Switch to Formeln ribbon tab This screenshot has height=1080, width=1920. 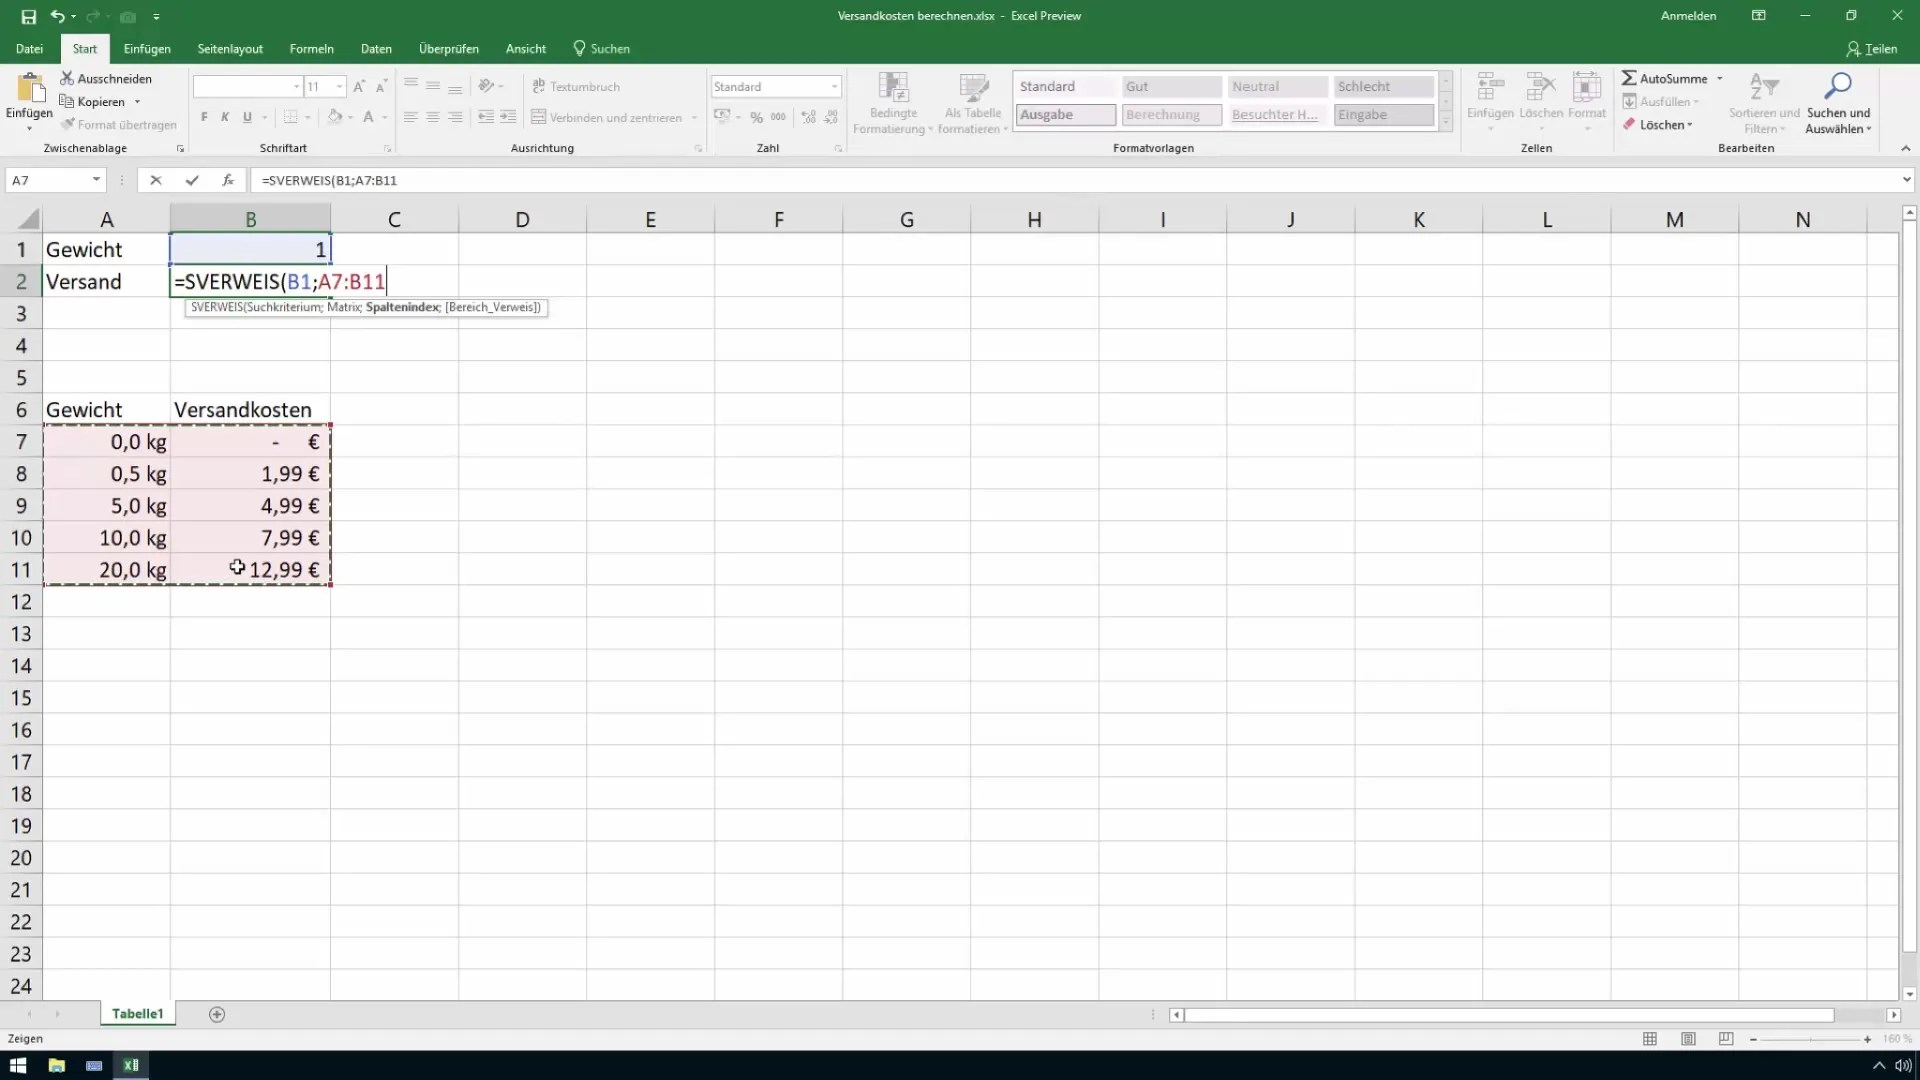point(312,48)
